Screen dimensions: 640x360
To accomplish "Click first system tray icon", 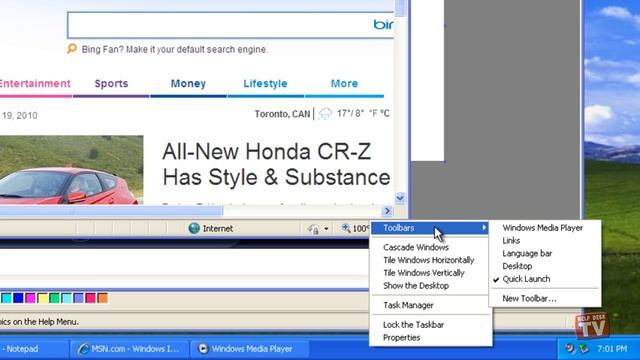I will 569,349.
